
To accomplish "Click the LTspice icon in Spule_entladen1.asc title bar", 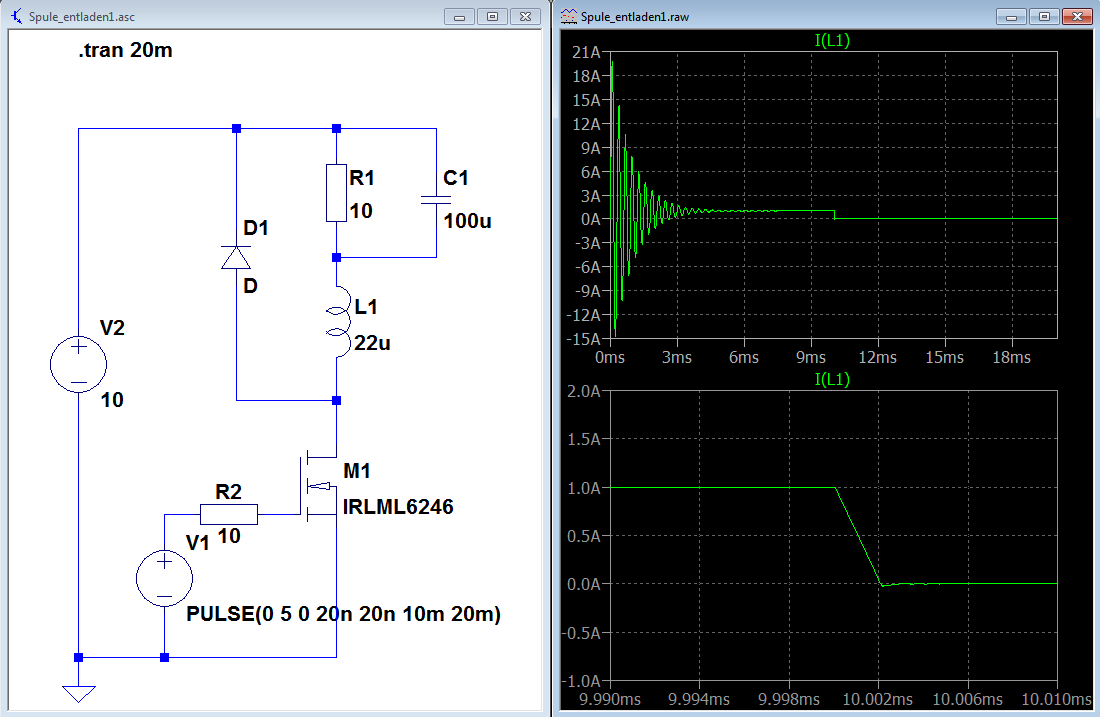I will (x=16, y=16).
